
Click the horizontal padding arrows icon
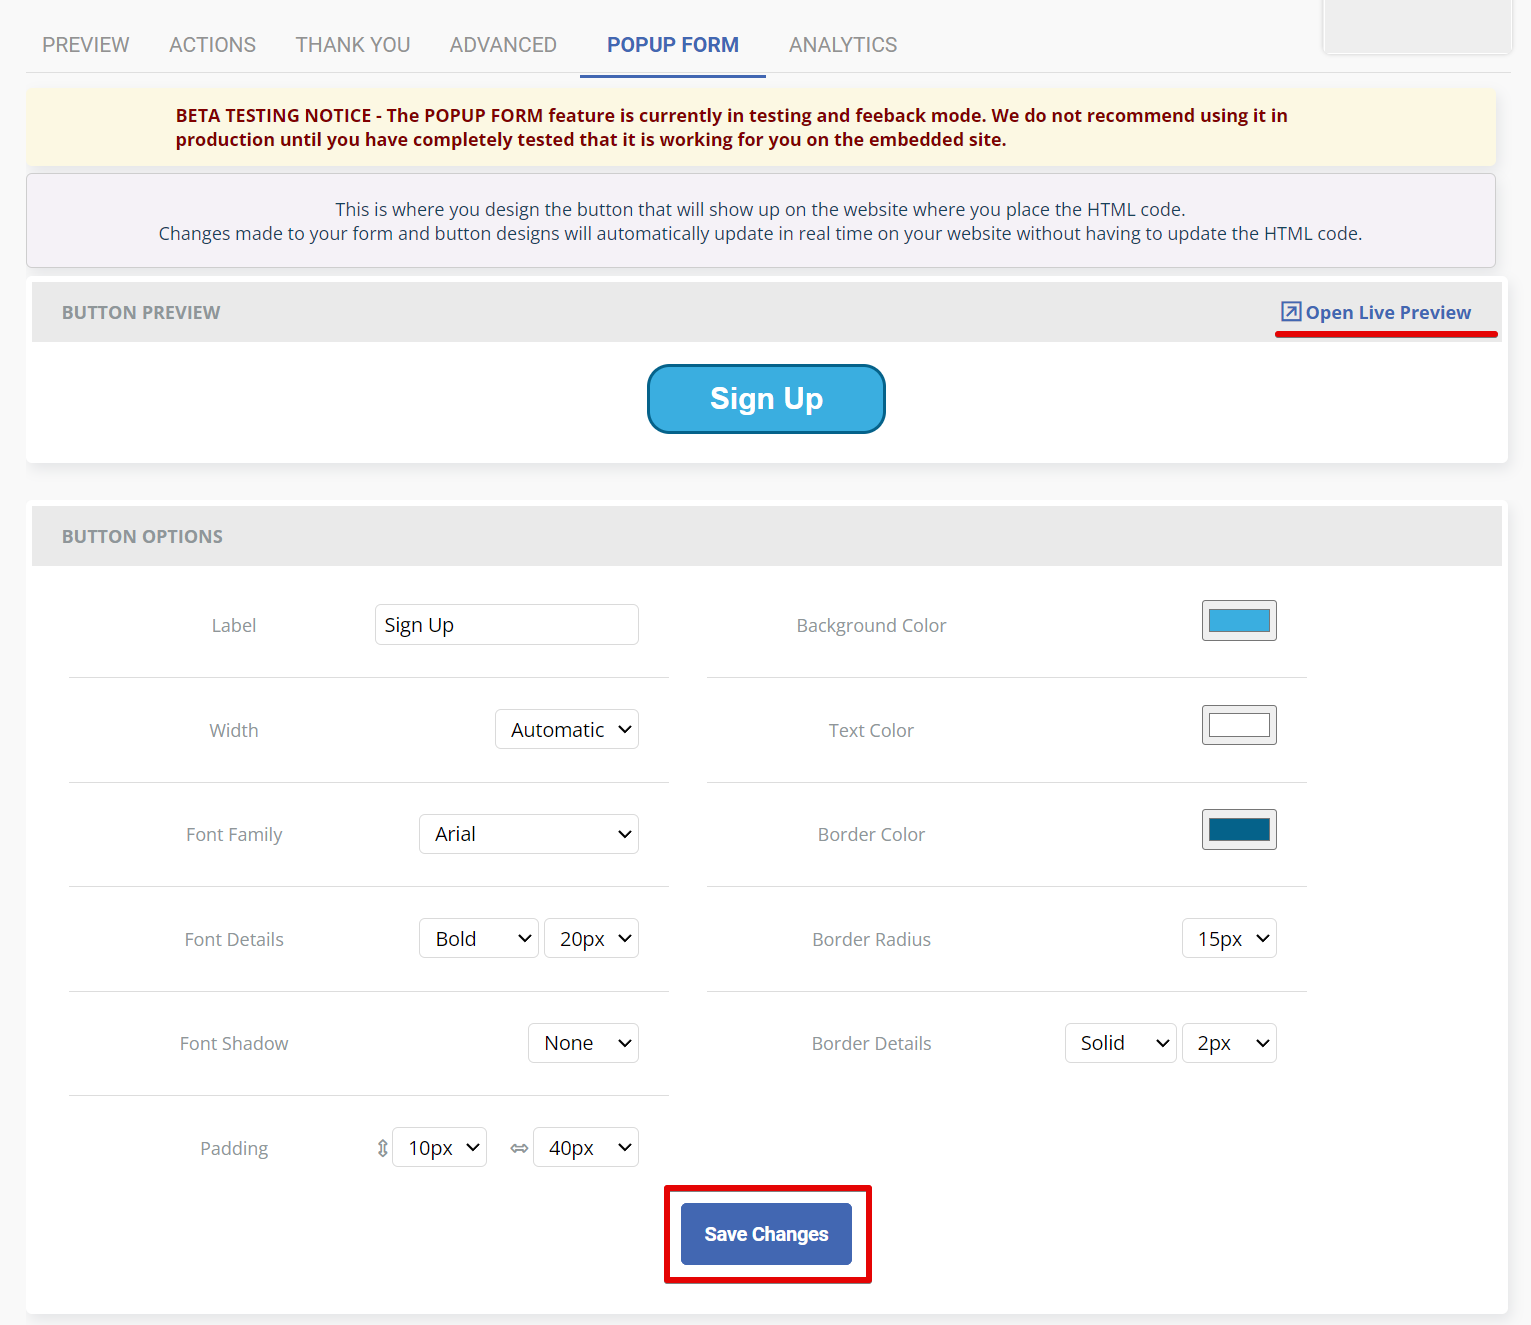coord(519,1148)
